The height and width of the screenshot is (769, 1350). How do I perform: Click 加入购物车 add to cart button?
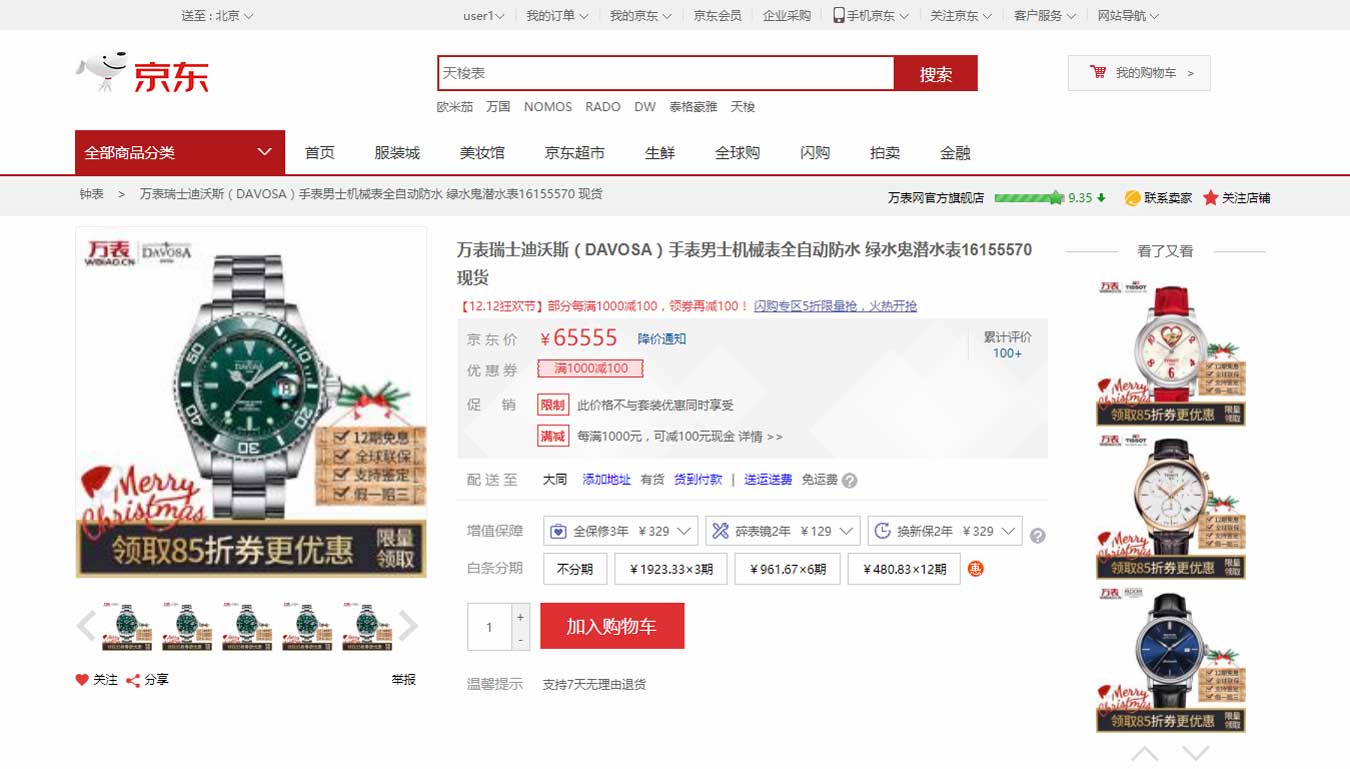tap(612, 626)
